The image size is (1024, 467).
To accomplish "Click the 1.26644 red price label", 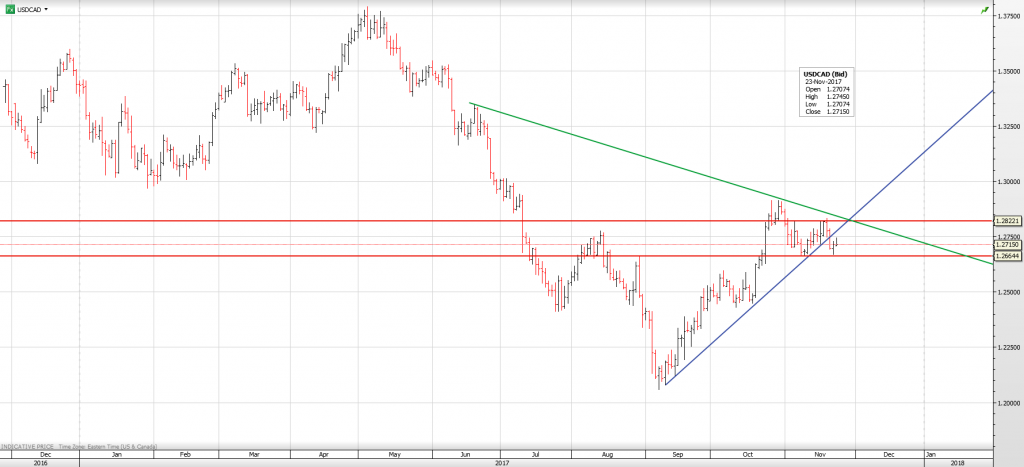I will tap(1007, 256).
